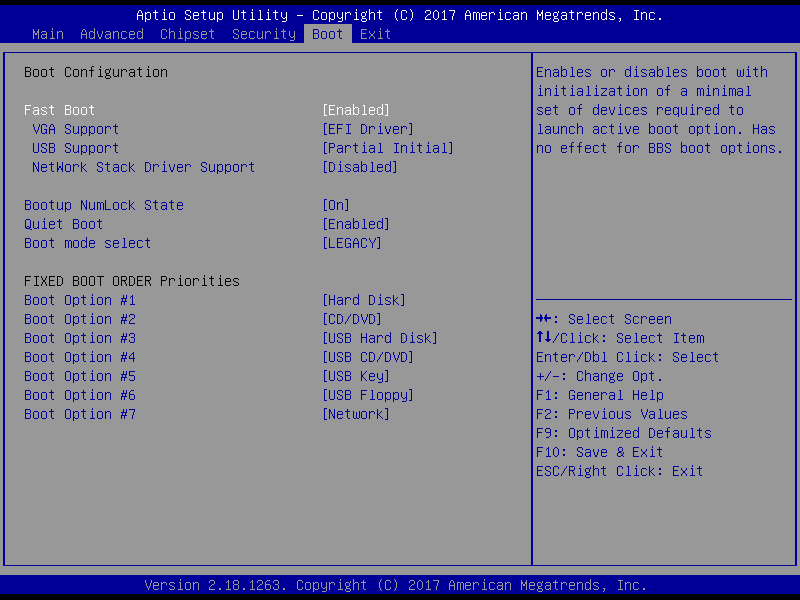Toggle Quiet Boot [Enabled] setting

[355, 224]
